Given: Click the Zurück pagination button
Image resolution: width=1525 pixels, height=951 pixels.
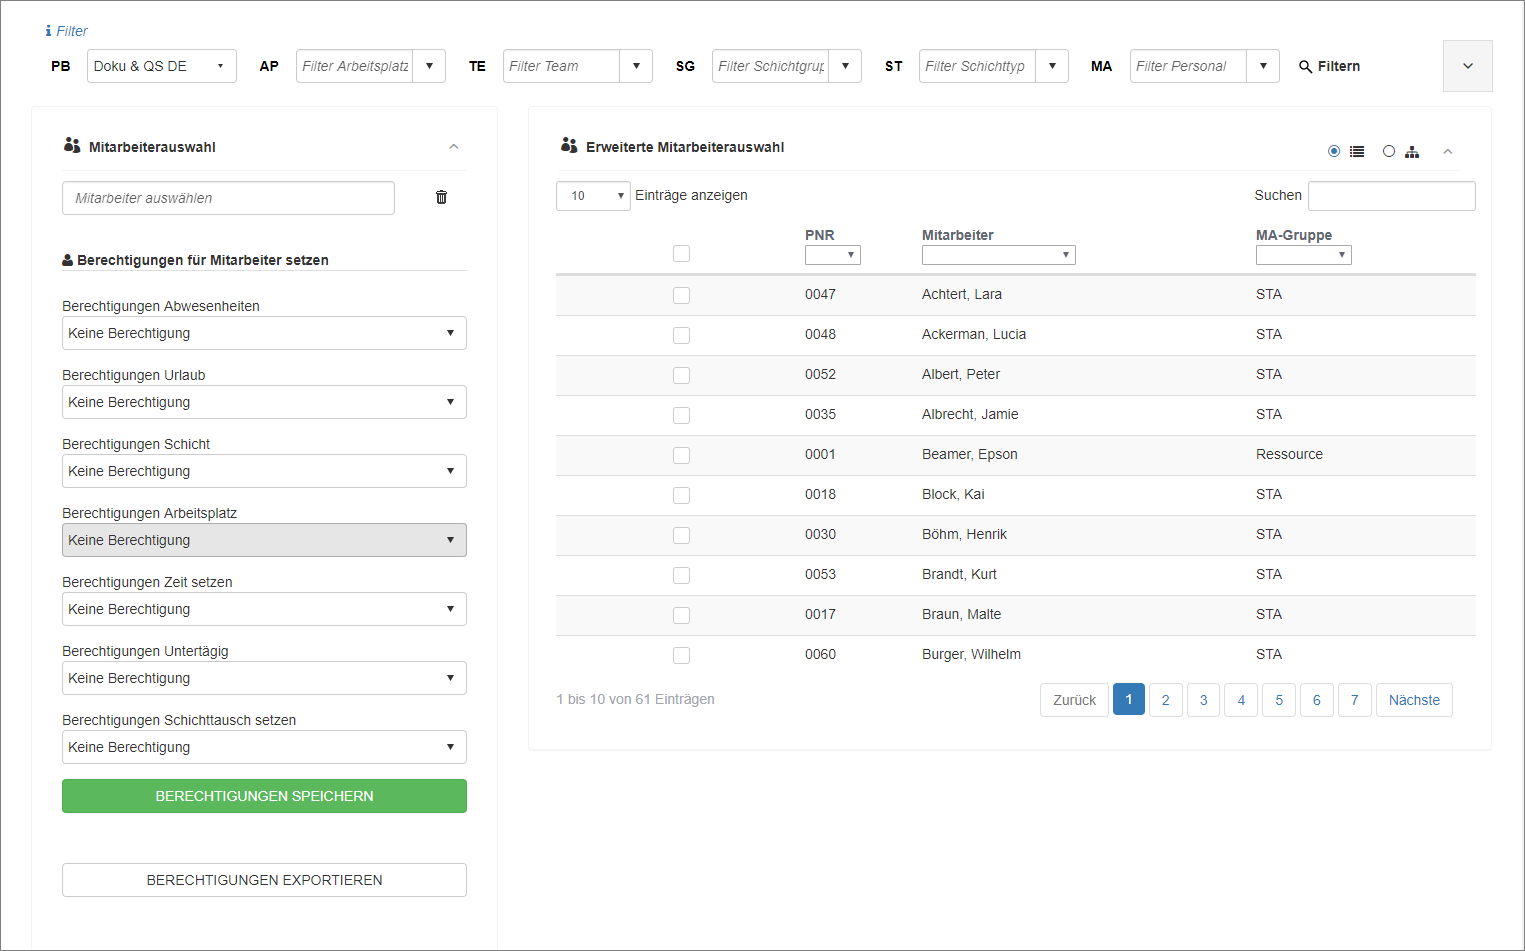Looking at the screenshot, I should (x=1074, y=700).
